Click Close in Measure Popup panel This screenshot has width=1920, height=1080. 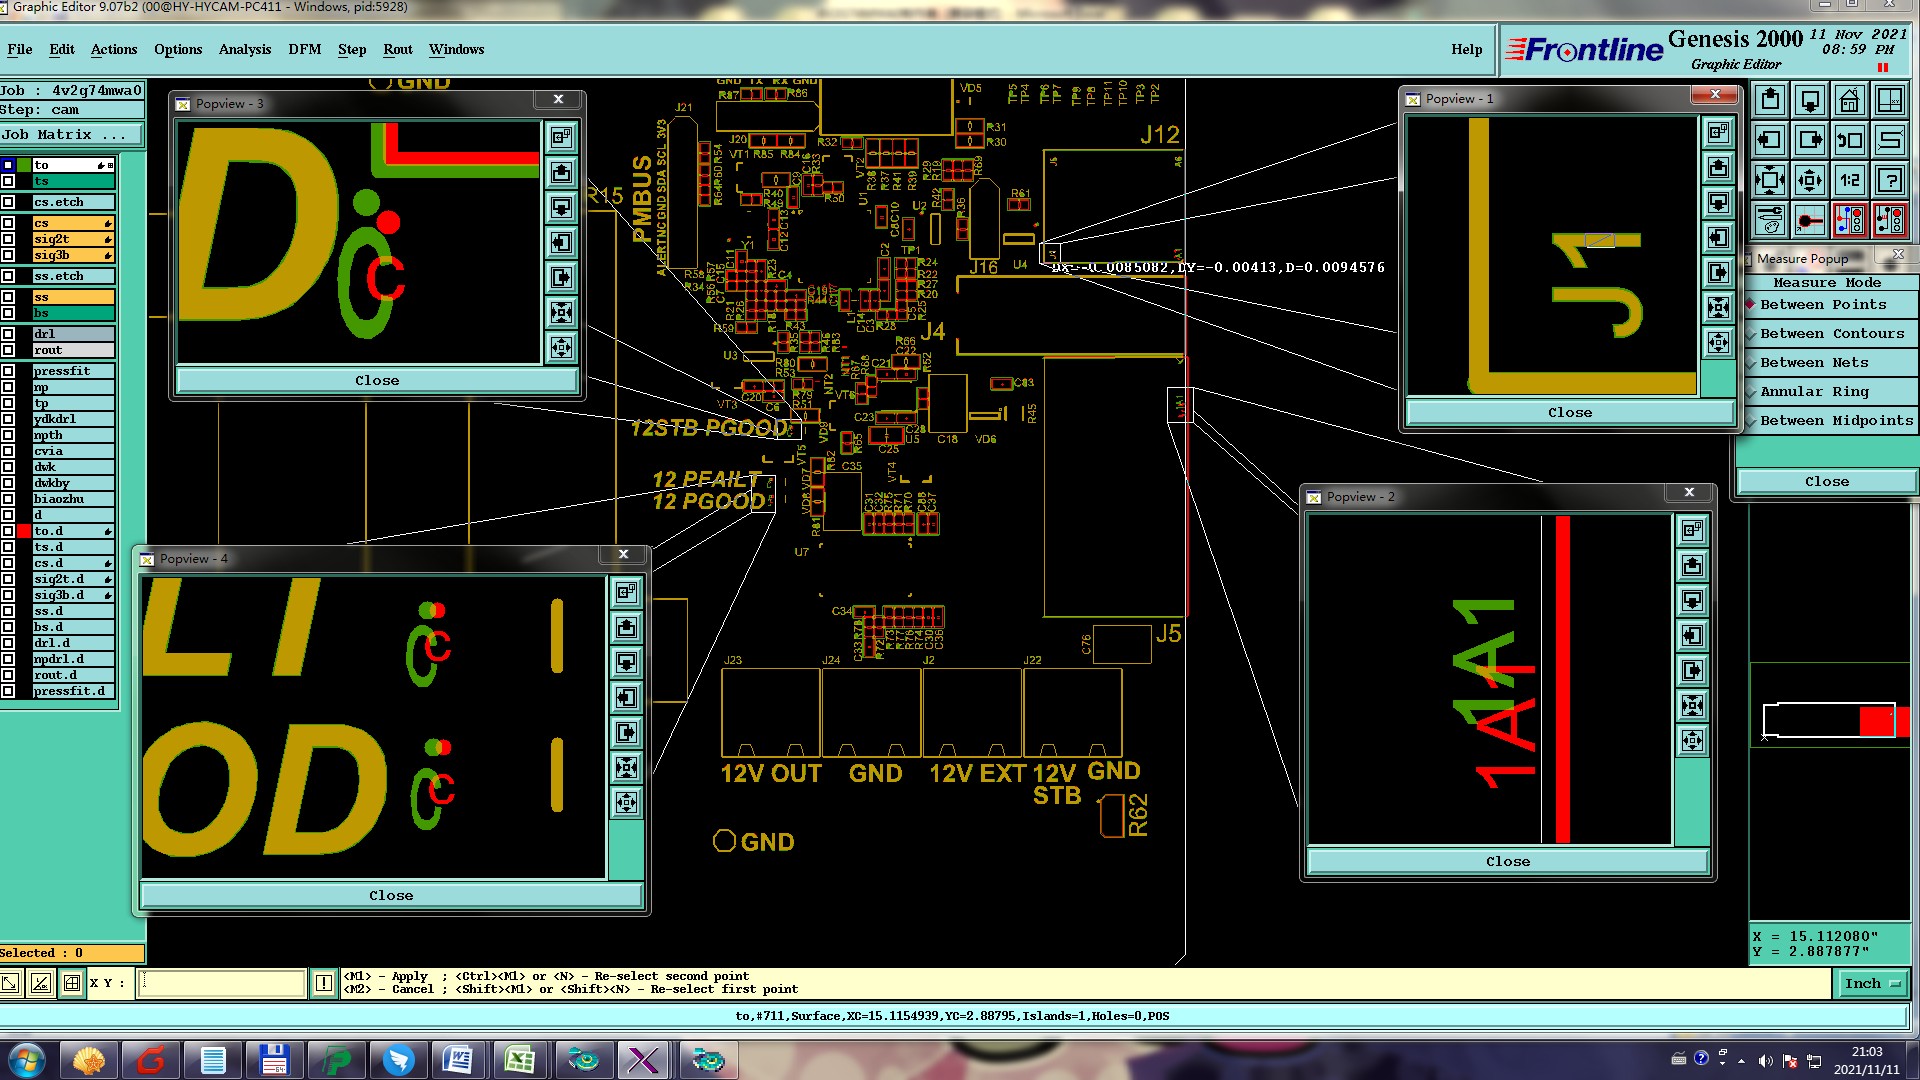(1826, 482)
